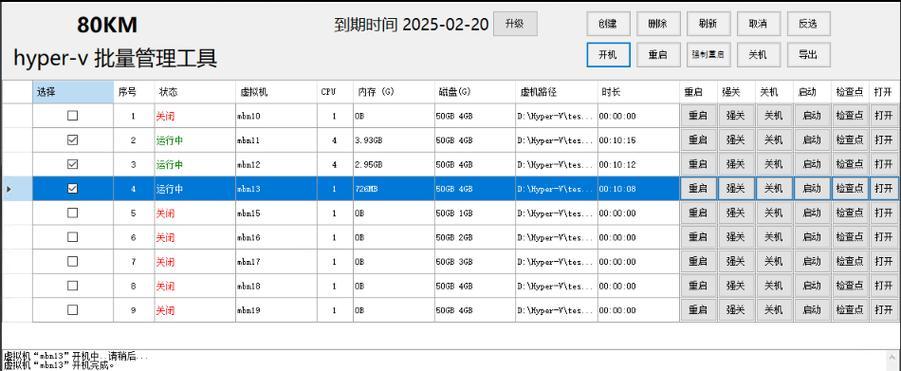Click the 50GB 2GB disk cell

click(x=475, y=237)
